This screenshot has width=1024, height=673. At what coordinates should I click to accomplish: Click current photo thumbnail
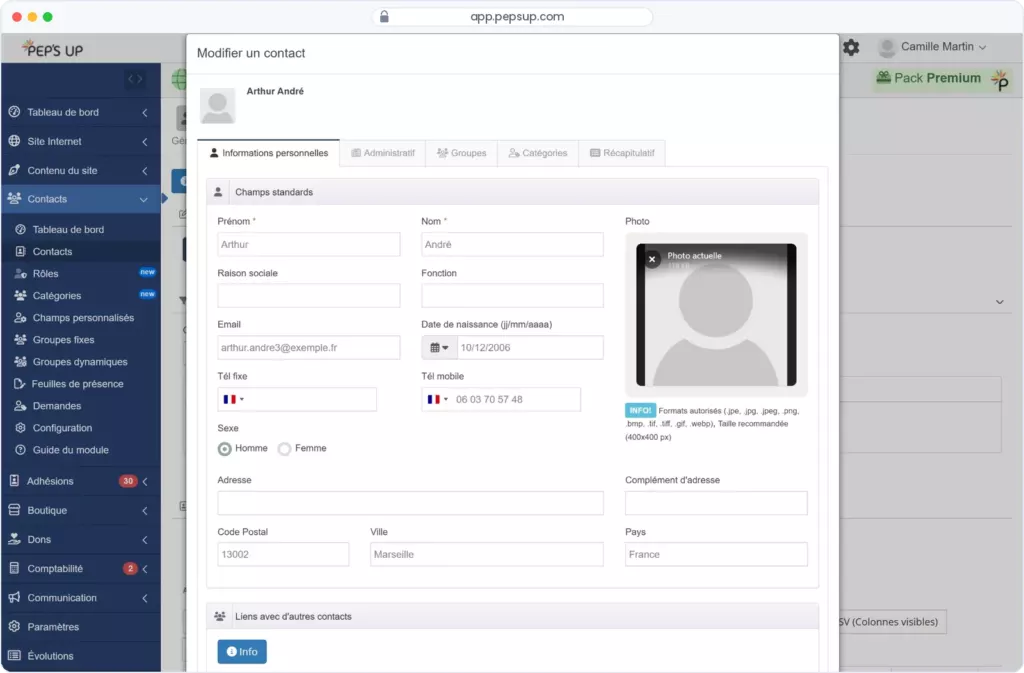pyautogui.click(x=716, y=315)
